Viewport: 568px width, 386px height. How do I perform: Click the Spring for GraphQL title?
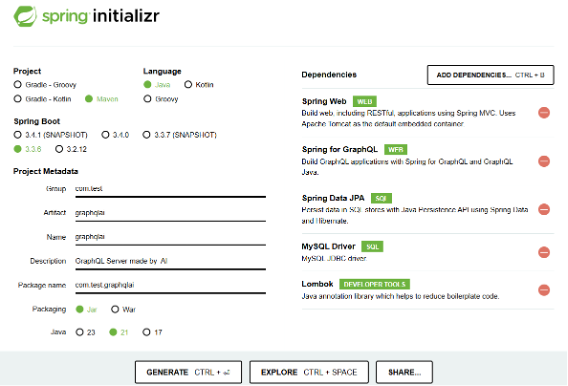(340, 150)
